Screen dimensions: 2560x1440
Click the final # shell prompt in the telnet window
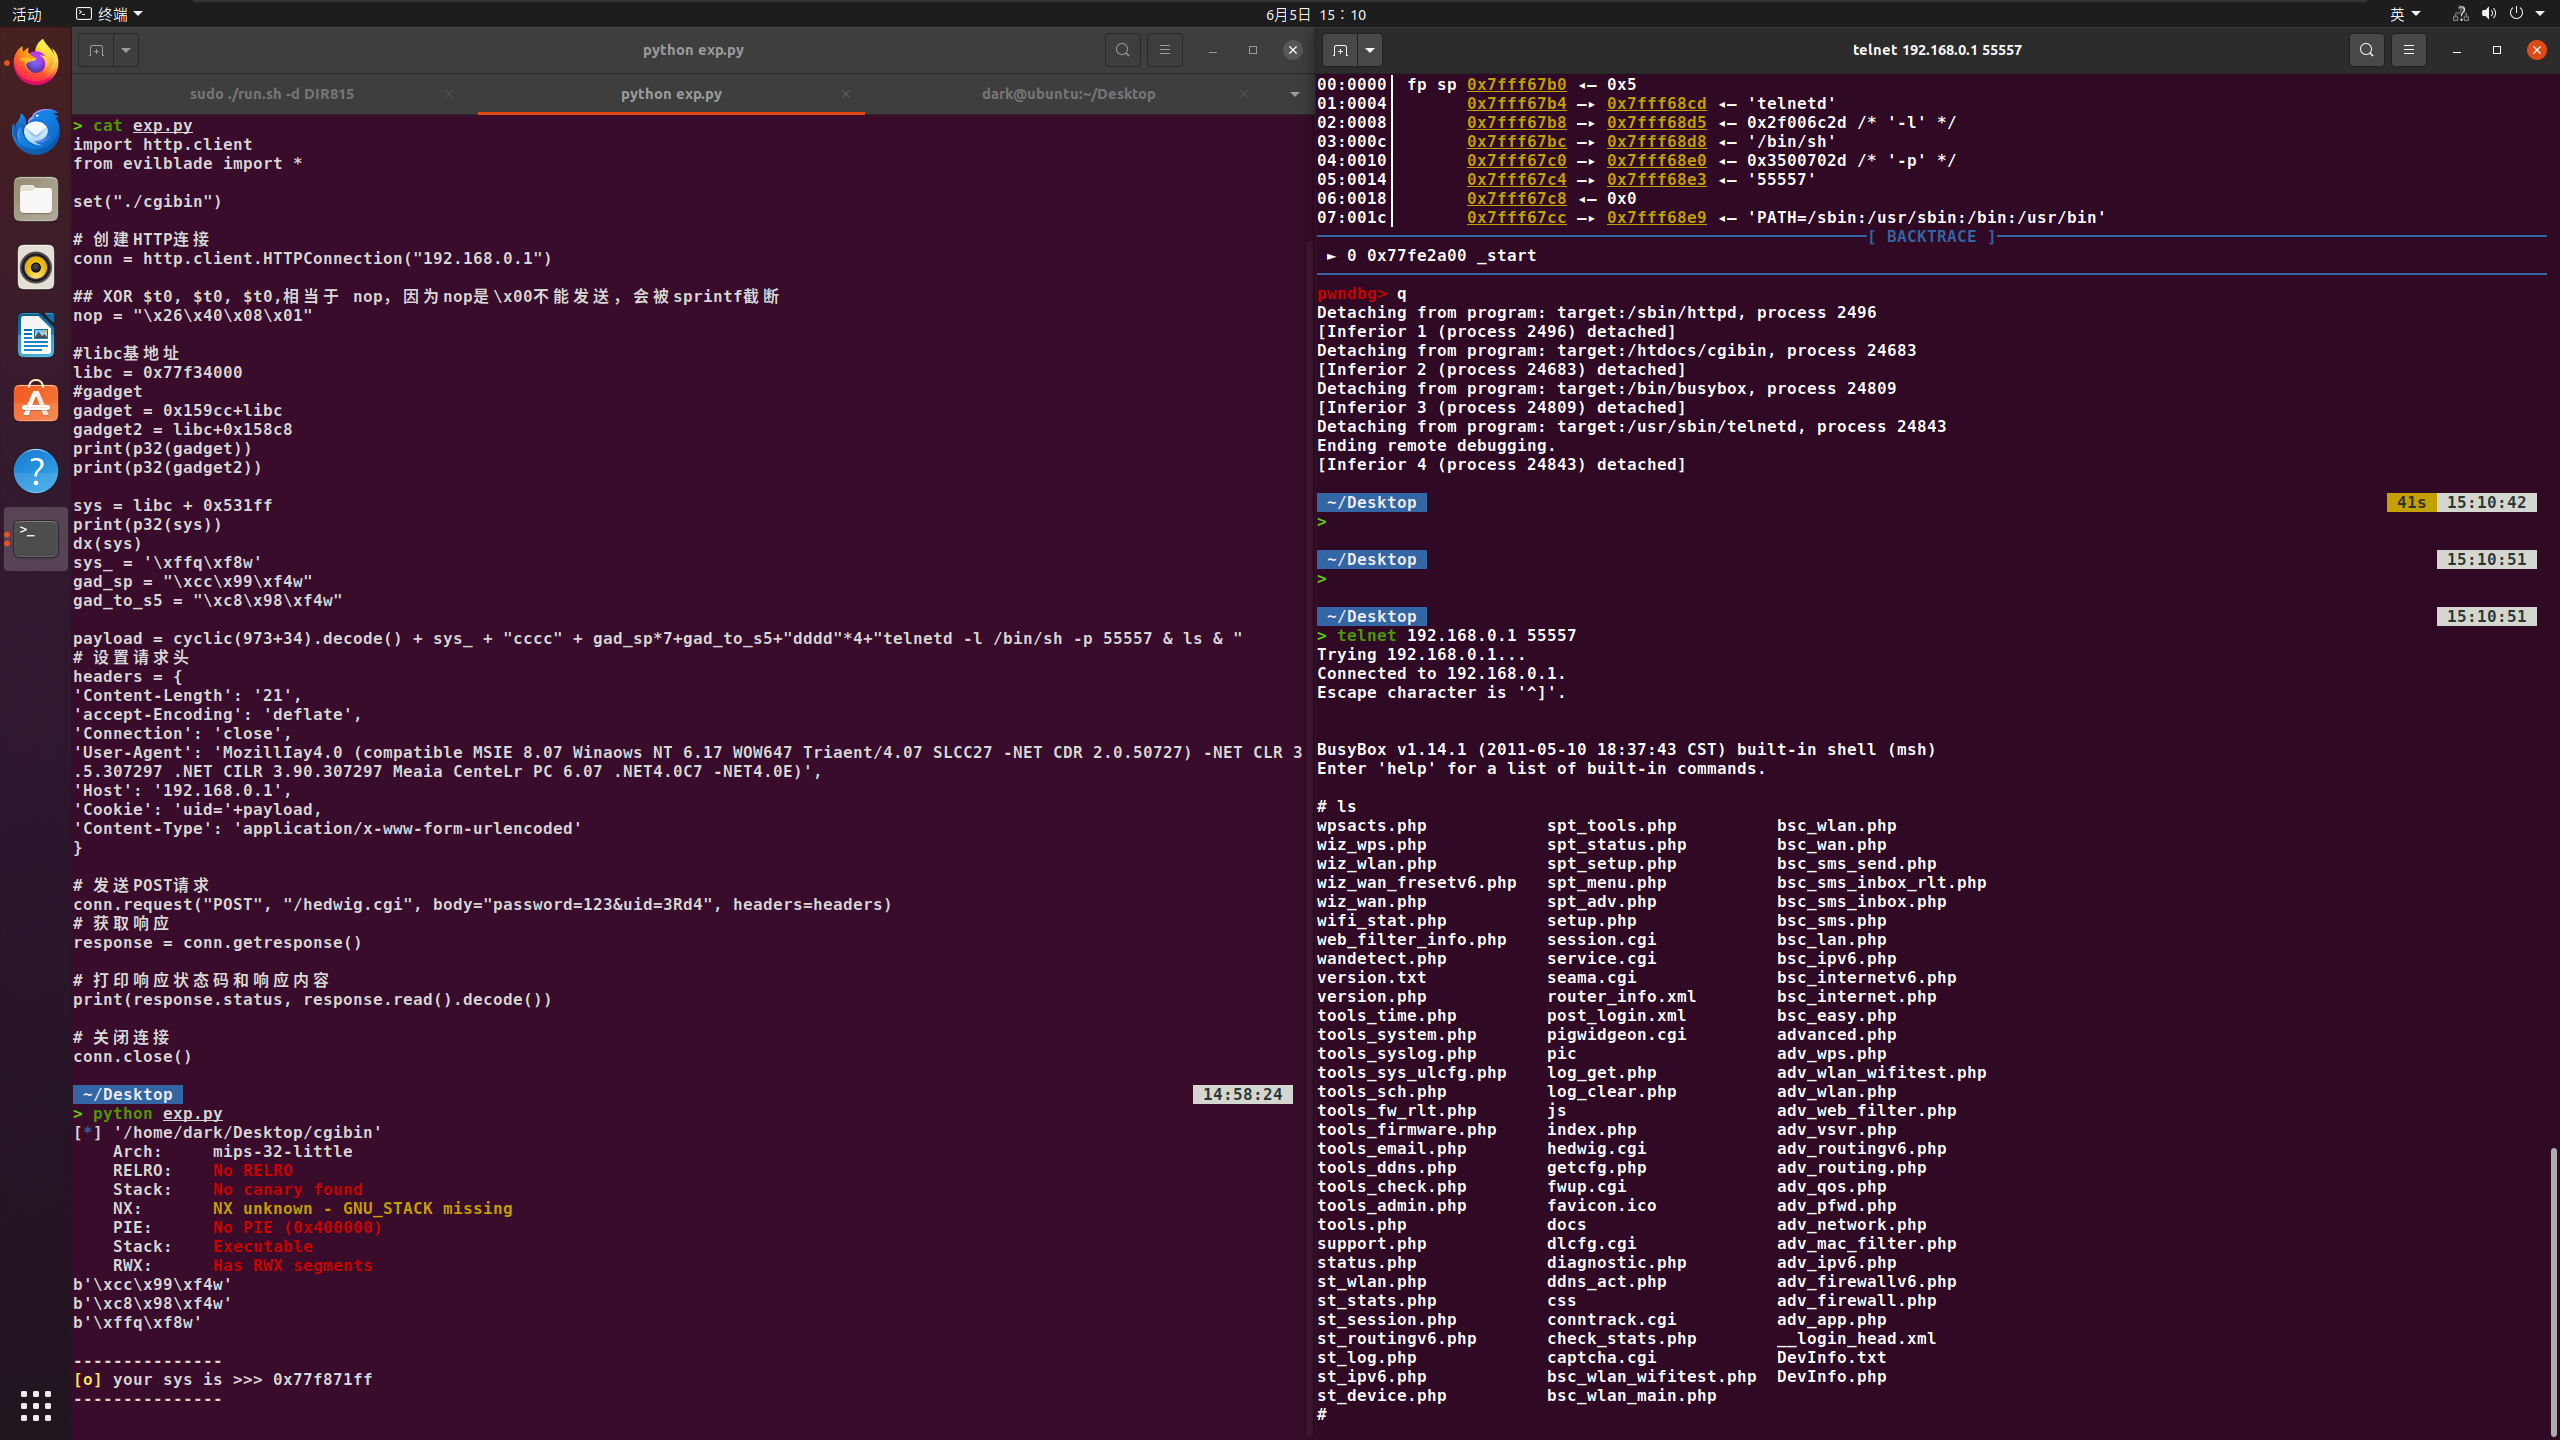pos(1322,1415)
